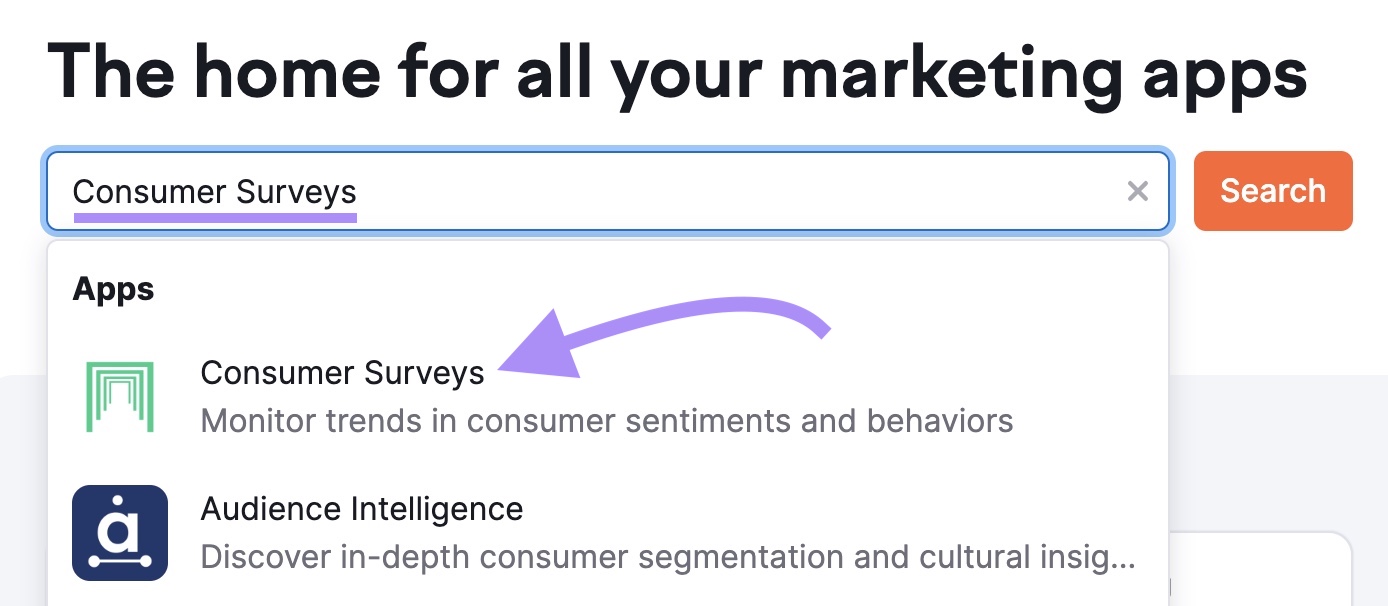Click the description 'Monitor trends in consumer sentiments'
This screenshot has width=1388, height=606.
click(x=606, y=420)
